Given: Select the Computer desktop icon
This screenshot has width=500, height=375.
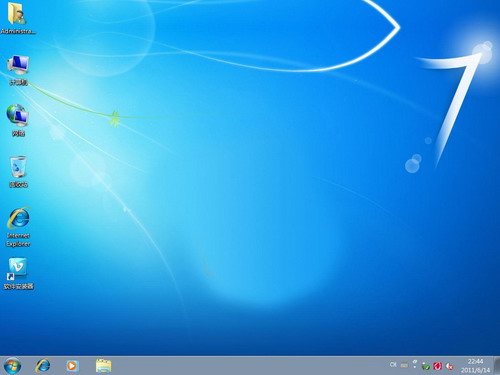Looking at the screenshot, I should pyautogui.click(x=18, y=70).
